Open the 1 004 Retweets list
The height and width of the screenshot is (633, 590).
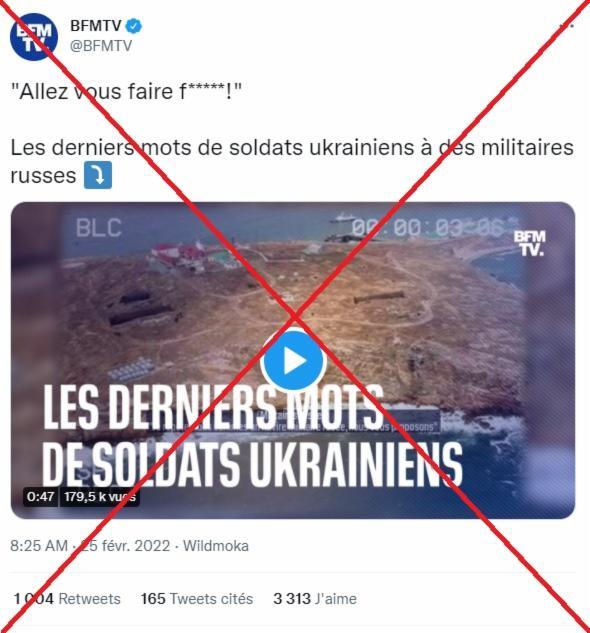tap(67, 599)
